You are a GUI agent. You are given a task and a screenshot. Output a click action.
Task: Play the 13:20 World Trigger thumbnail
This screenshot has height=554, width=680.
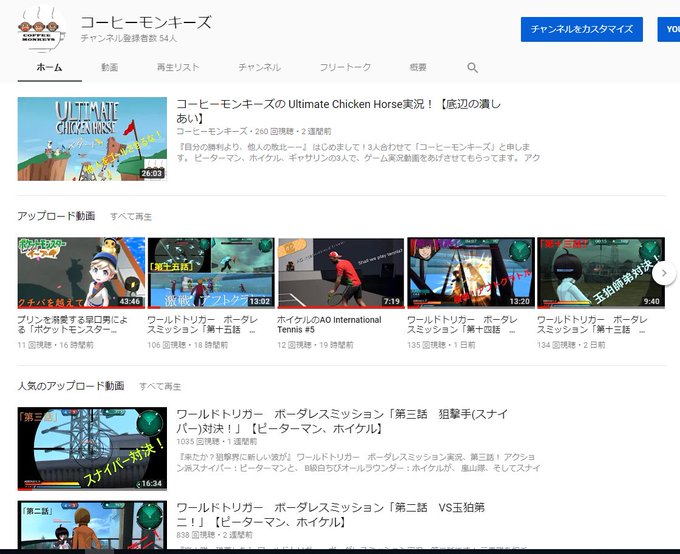(471, 273)
